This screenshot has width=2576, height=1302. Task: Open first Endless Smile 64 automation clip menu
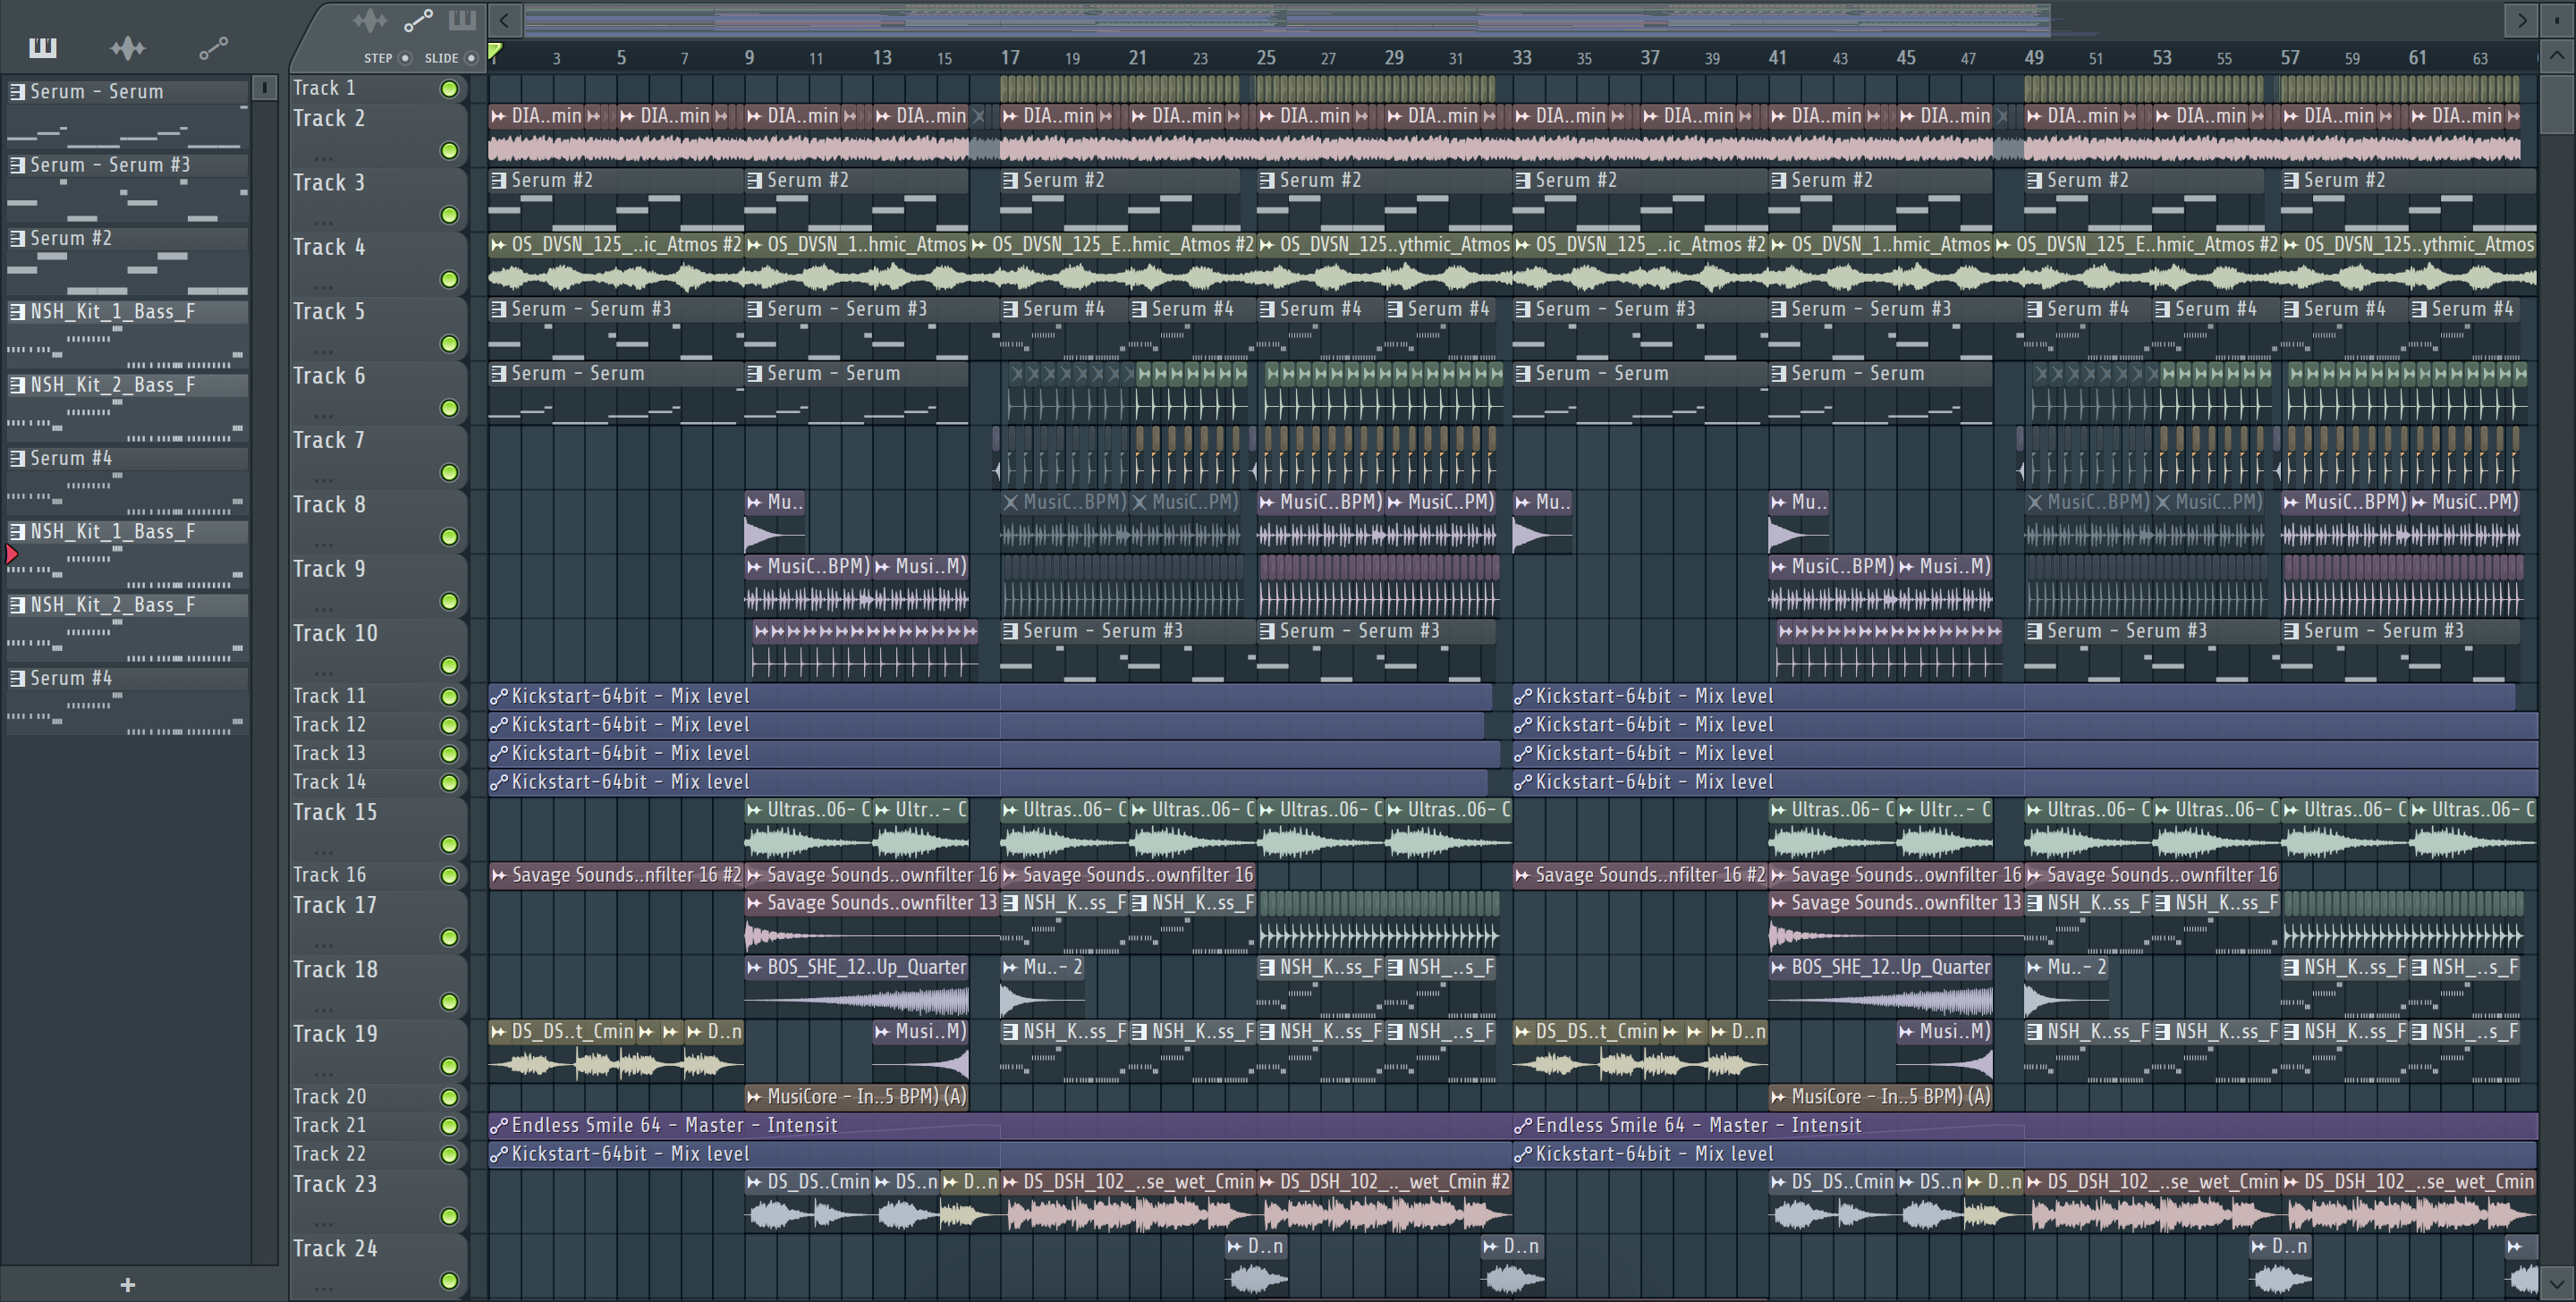click(x=498, y=1126)
